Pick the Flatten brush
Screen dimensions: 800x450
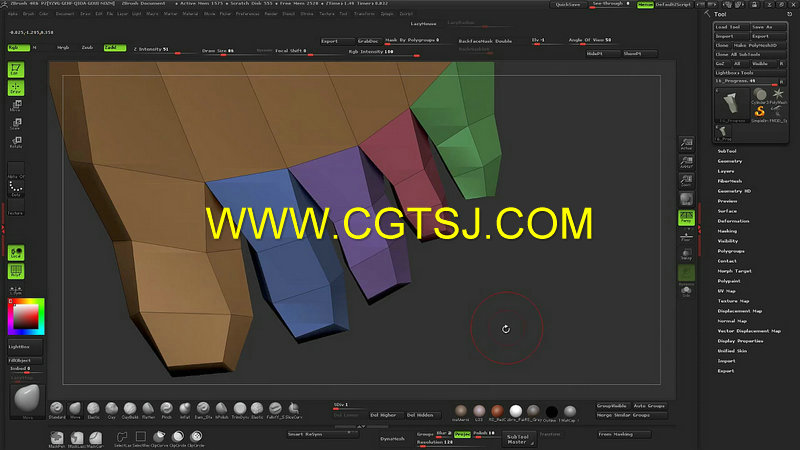148,410
